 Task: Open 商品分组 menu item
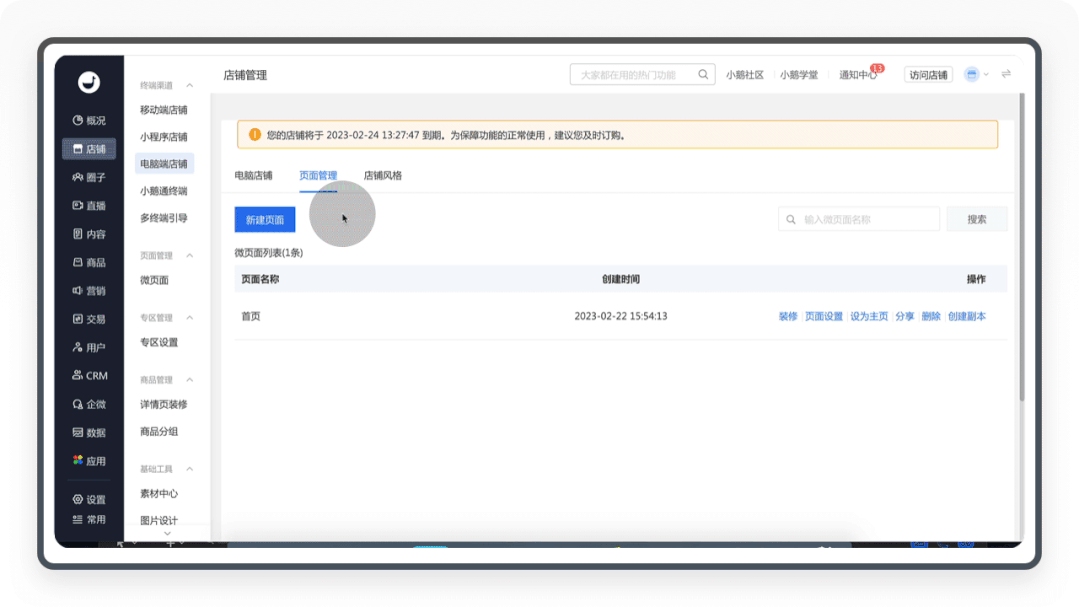pos(159,431)
